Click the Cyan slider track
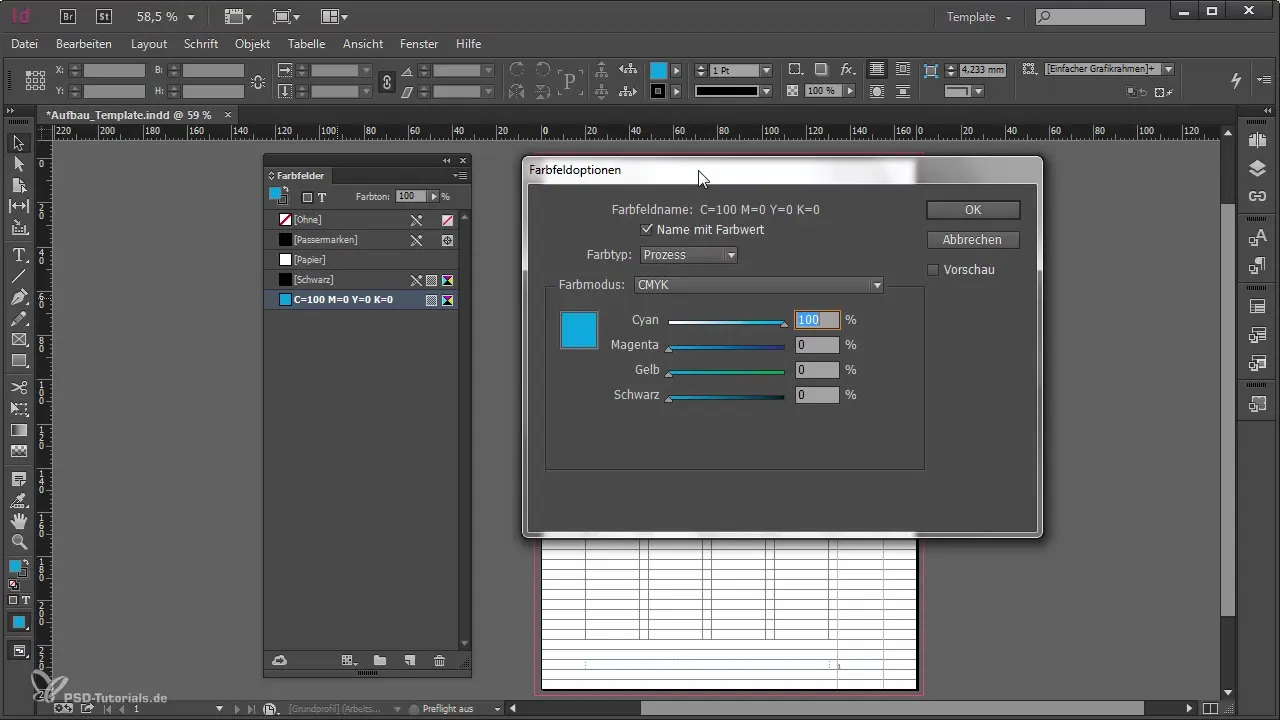Image resolution: width=1280 pixels, height=720 pixels. [727, 322]
